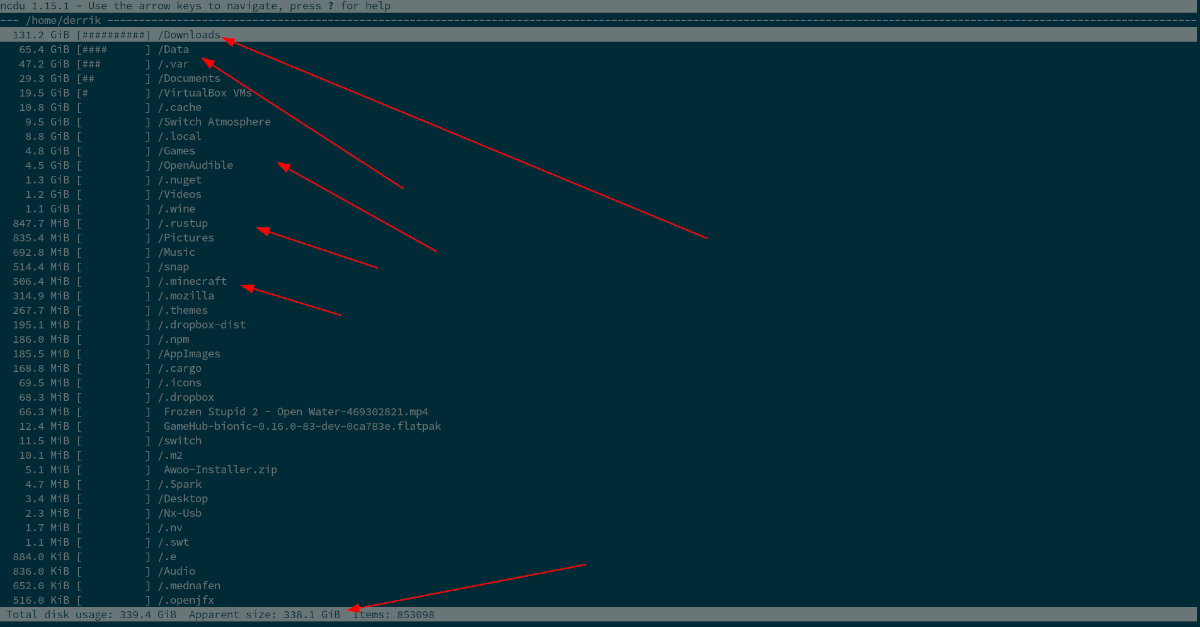This screenshot has width=1200, height=627.
Task: Select the Awoo-Installer.zip file
Action: (212, 469)
